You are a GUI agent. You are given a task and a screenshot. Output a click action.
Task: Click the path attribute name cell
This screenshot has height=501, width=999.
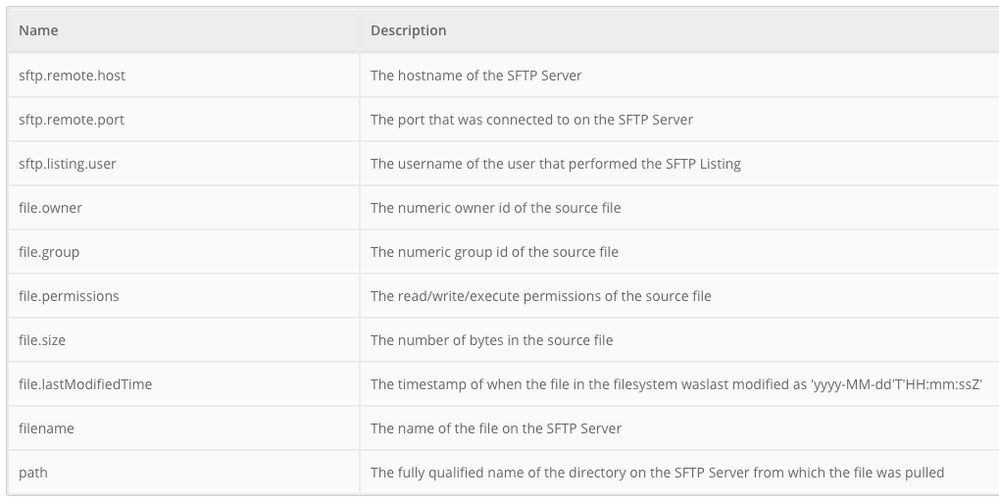[x=33, y=472]
